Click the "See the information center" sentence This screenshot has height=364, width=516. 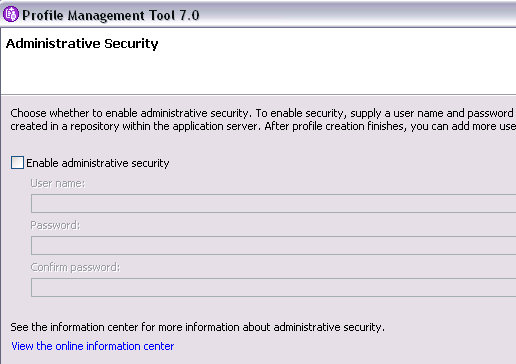198,327
